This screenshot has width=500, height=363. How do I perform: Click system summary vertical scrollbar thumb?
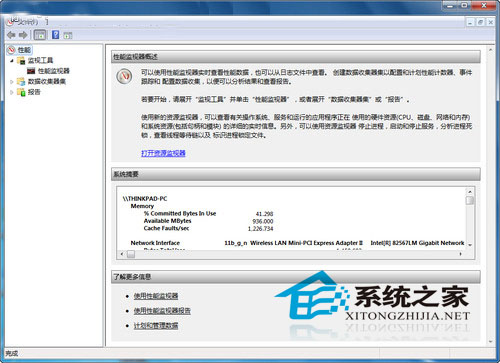pyautogui.click(x=470, y=200)
